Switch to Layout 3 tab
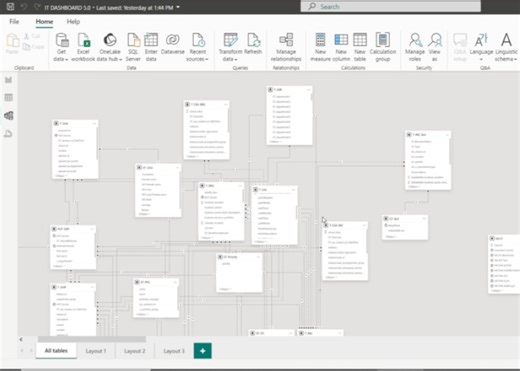This screenshot has width=520, height=371. pyautogui.click(x=174, y=351)
